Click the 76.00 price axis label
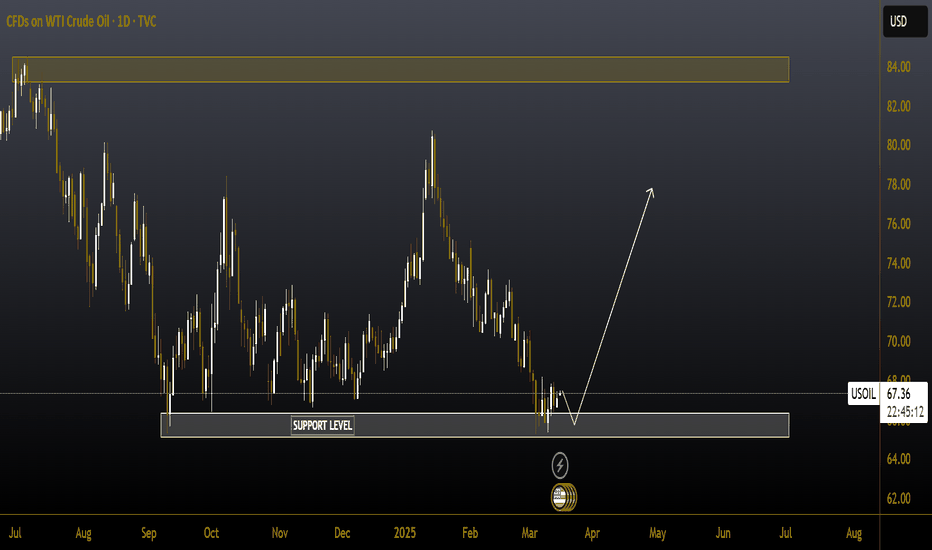This screenshot has height=550, width=932. tap(898, 224)
